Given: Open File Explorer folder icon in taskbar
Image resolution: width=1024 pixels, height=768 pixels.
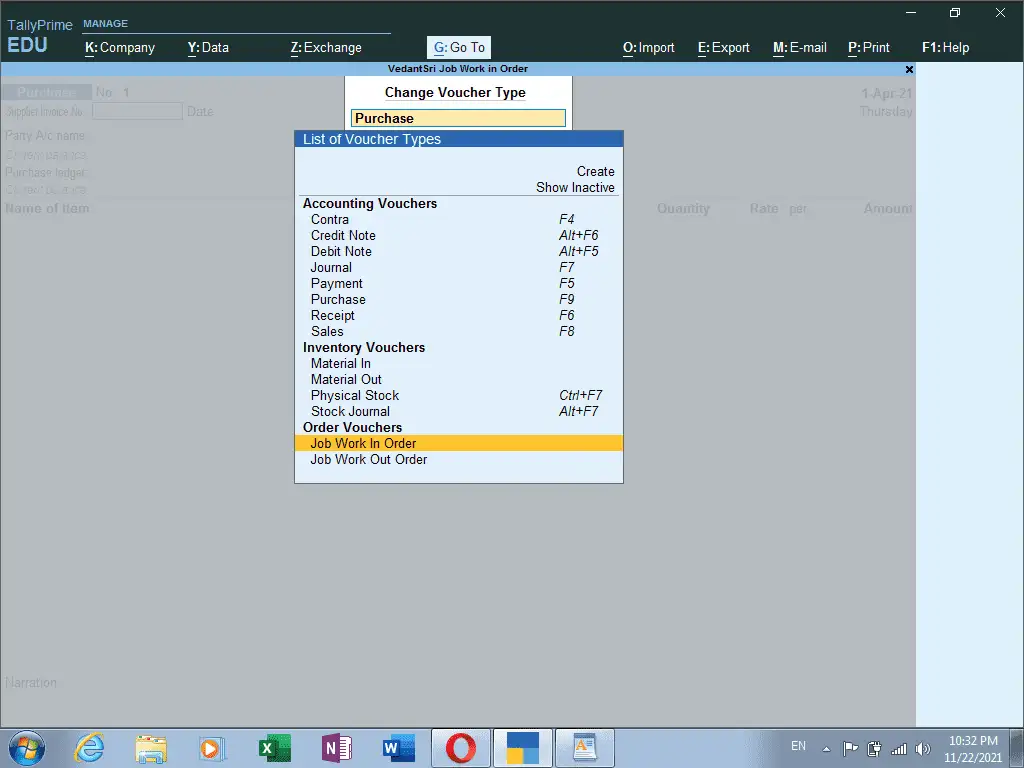Looking at the screenshot, I should click(151, 748).
